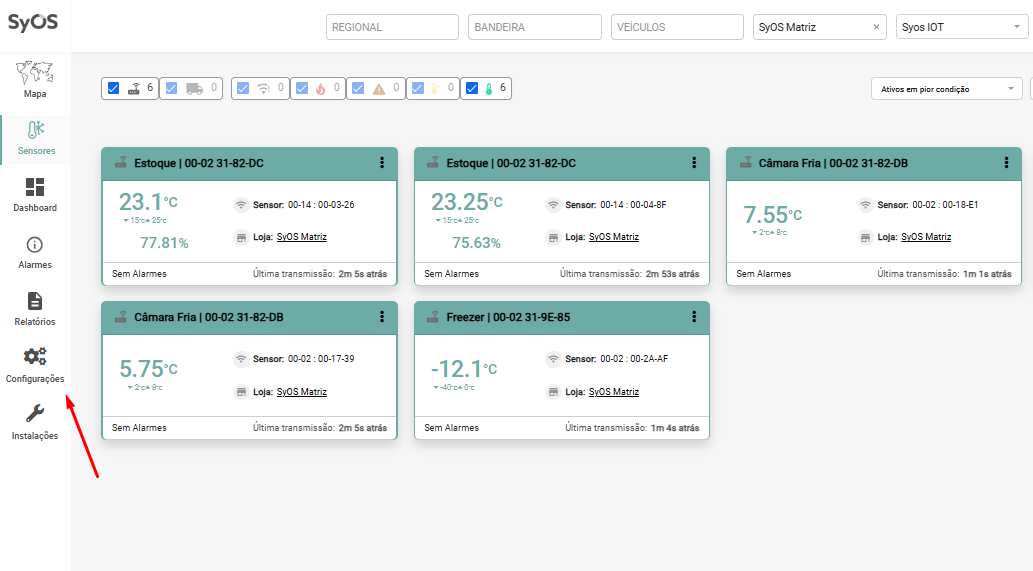
Task: Go to Alarmes in the sidebar
Action: click(35, 251)
